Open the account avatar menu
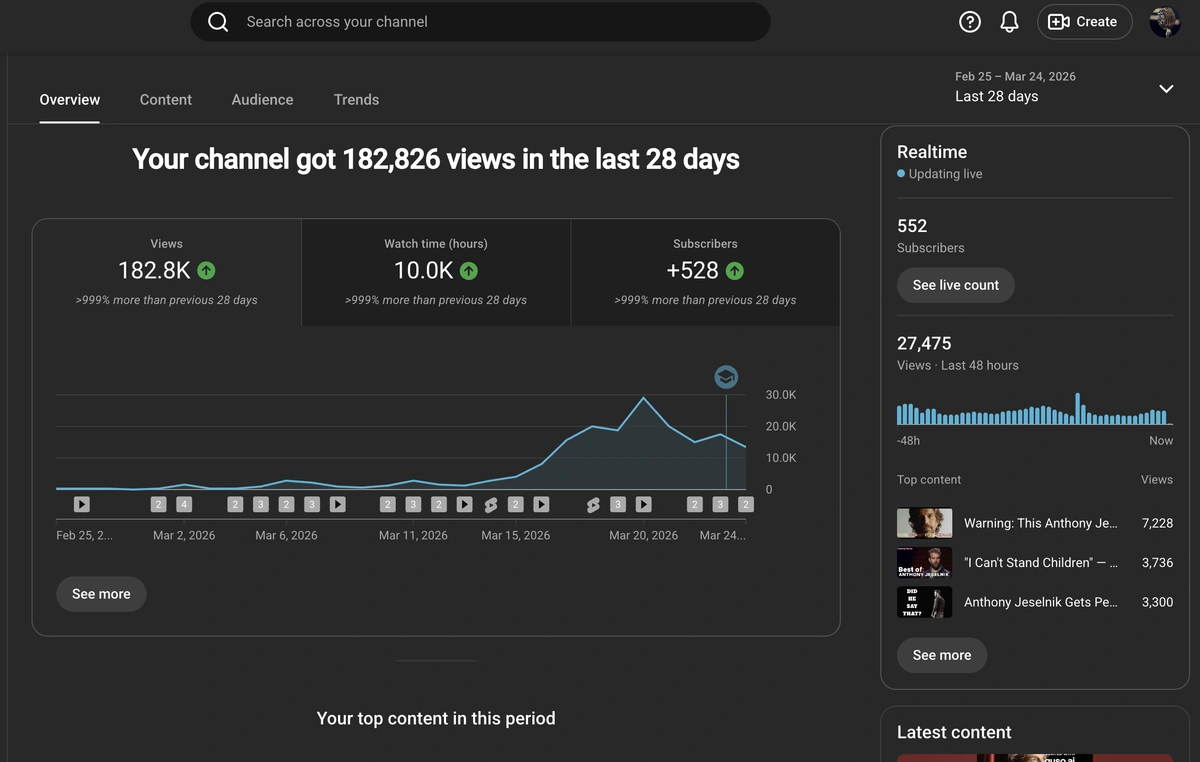Screen dimensions: 1200x762 pos(1165,22)
